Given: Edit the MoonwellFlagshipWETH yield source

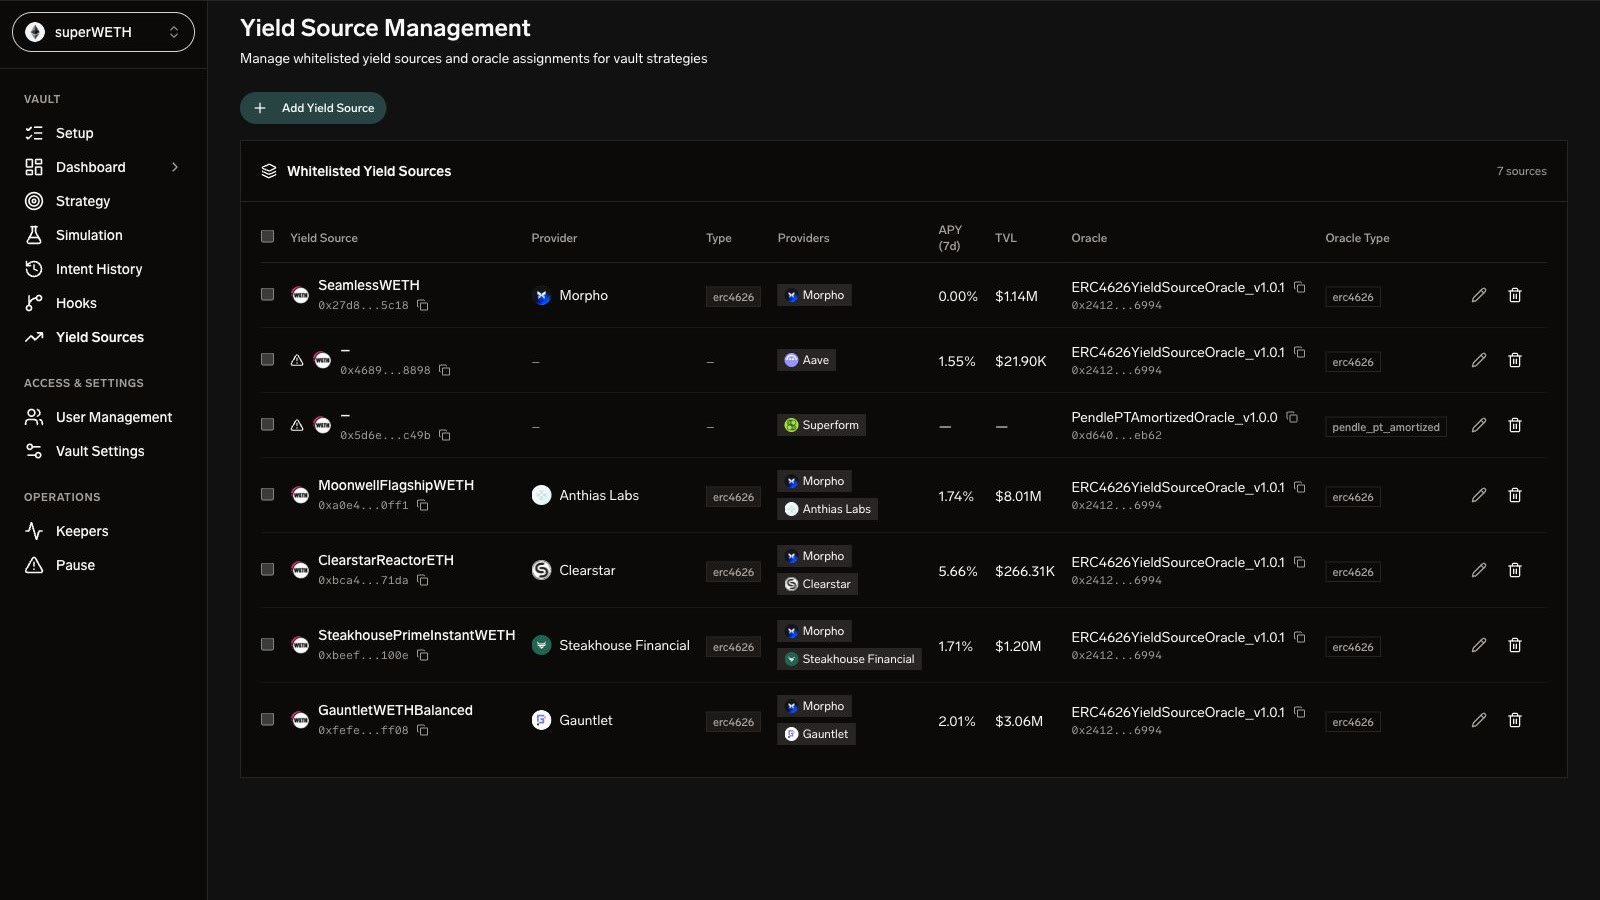Looking at the screenshot, I should [1478, 495].
